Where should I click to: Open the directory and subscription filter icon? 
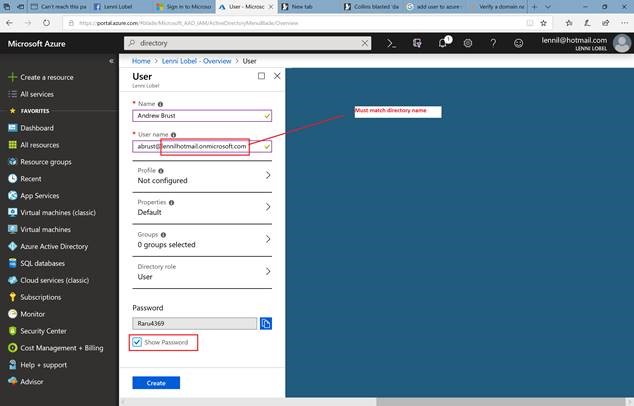click(417, 43)
